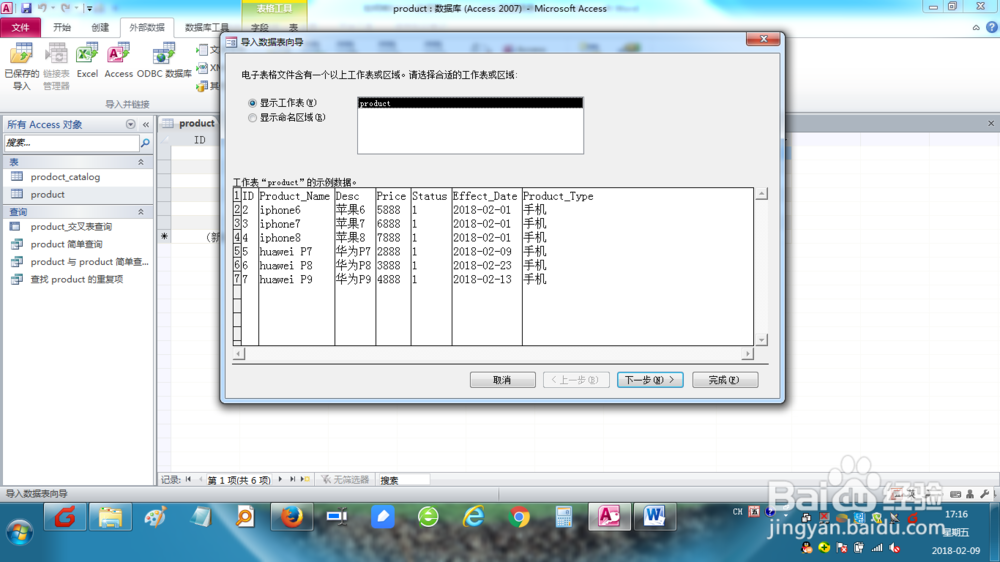
Task: Open the Quick Access Toolbar customize dropdown
Action: click(x=89, y=8)
